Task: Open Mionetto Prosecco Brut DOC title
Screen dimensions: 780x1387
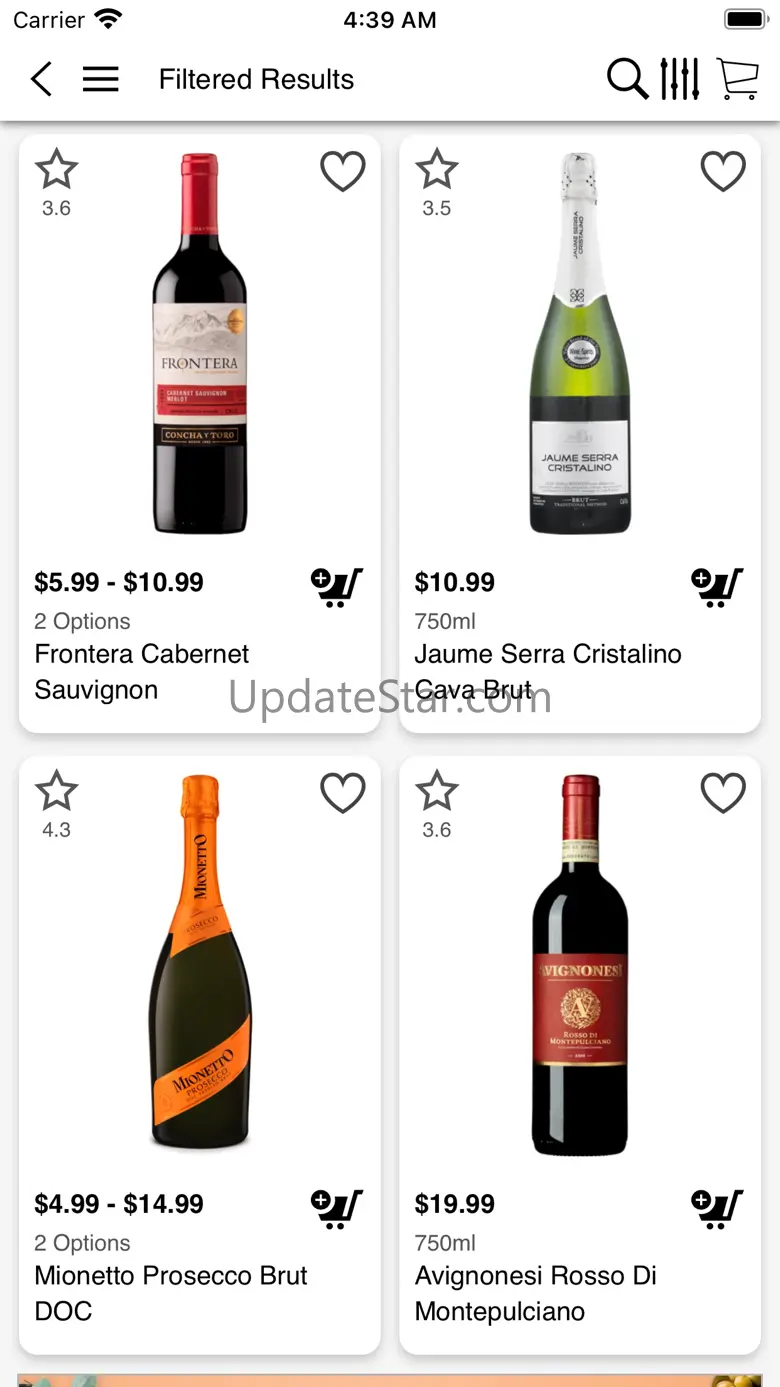Action: [171, 1293]
